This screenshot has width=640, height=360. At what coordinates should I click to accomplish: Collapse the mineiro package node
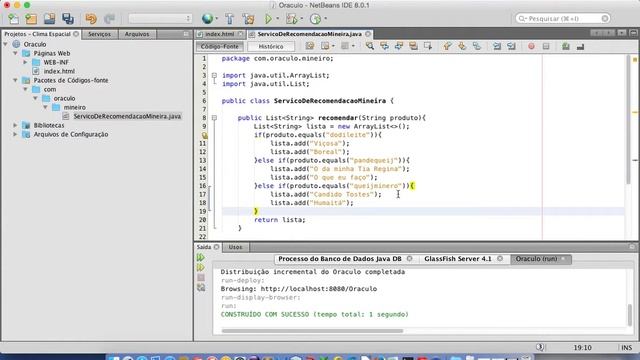45,107
